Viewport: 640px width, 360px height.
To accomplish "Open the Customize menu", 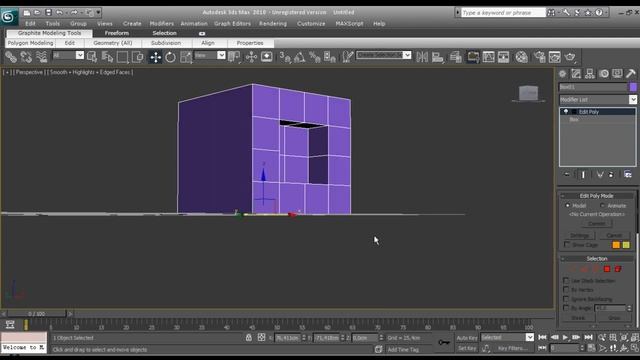I will pyautogui.click(x=311, y=24).
